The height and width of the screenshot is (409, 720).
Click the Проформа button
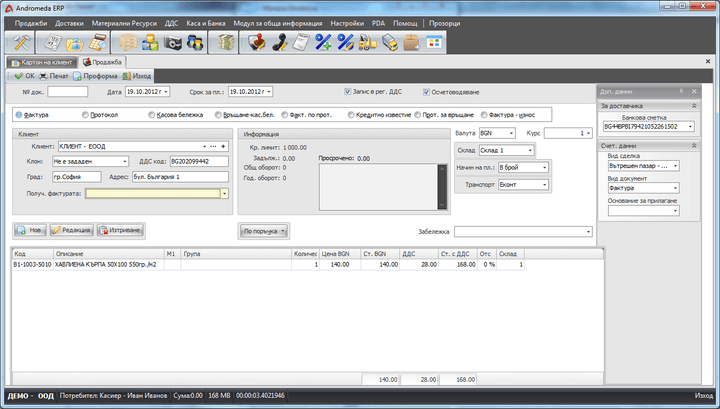pos(95,76)
